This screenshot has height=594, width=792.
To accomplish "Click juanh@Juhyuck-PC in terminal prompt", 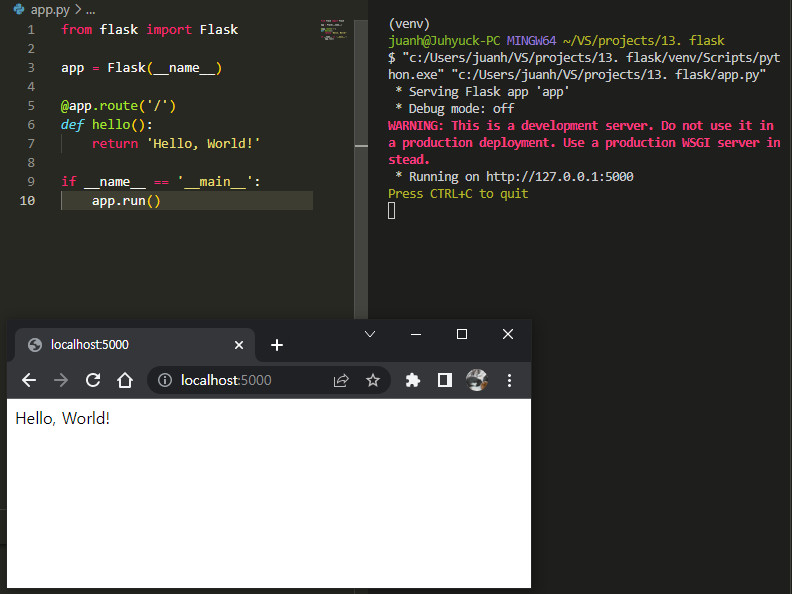I will pyautogui.click(x=444, y=40).
